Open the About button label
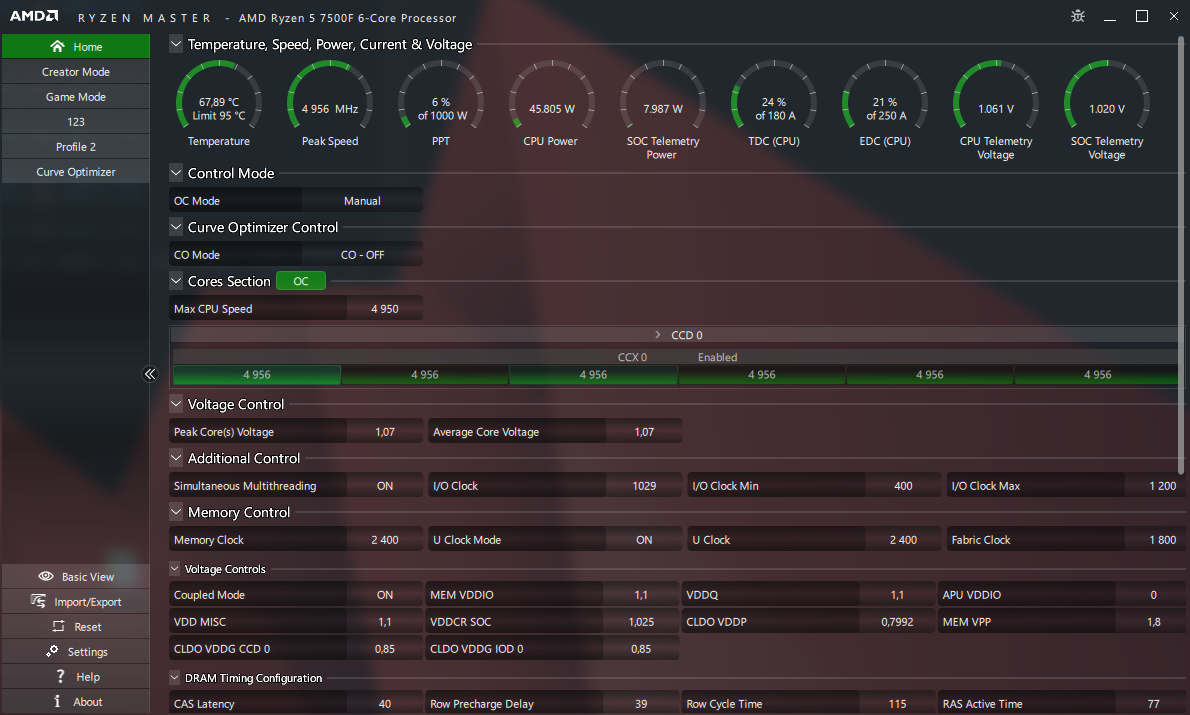 pyautogui.click(x=88, y=702)
